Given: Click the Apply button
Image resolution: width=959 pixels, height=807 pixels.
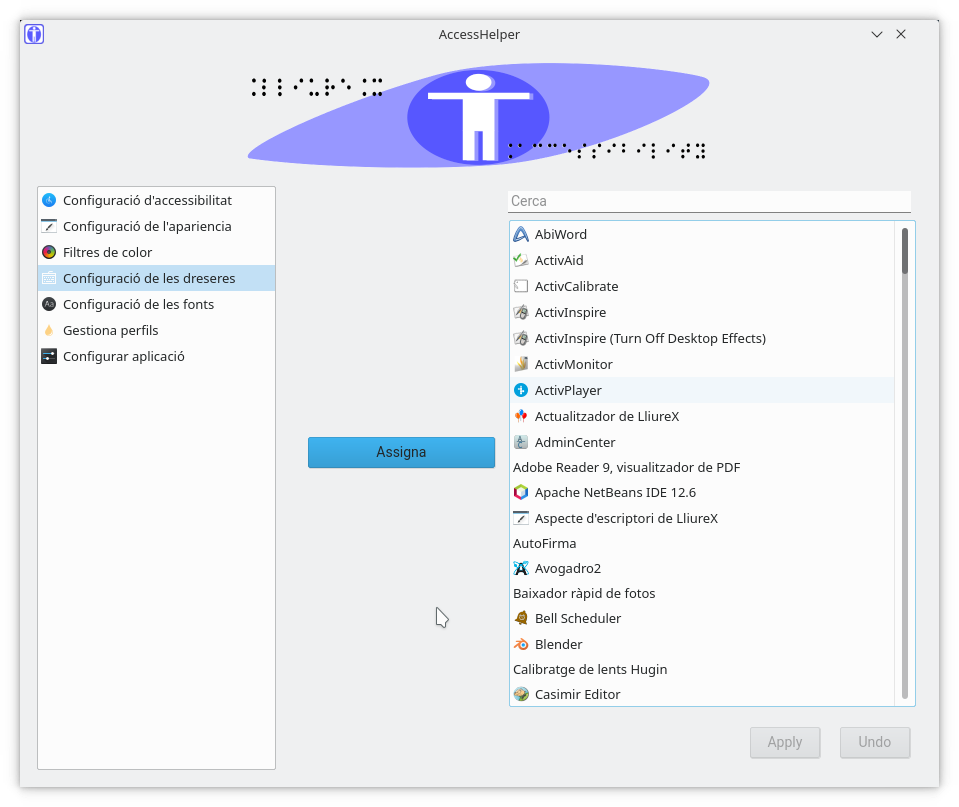Looking at the screenshot, I should pos(785,742).
